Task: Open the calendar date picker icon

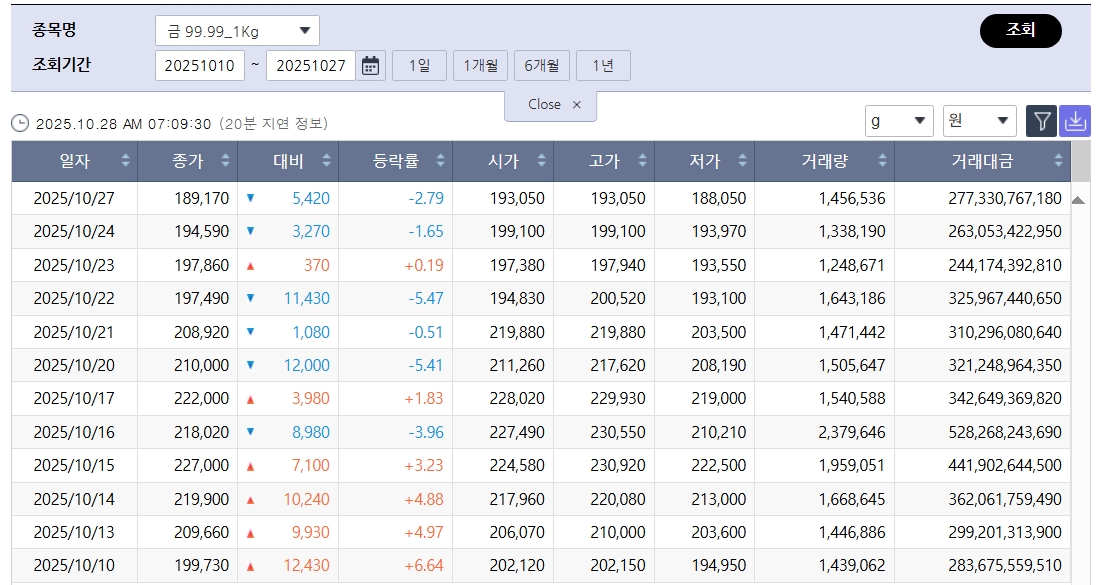Action: (370, 64)
